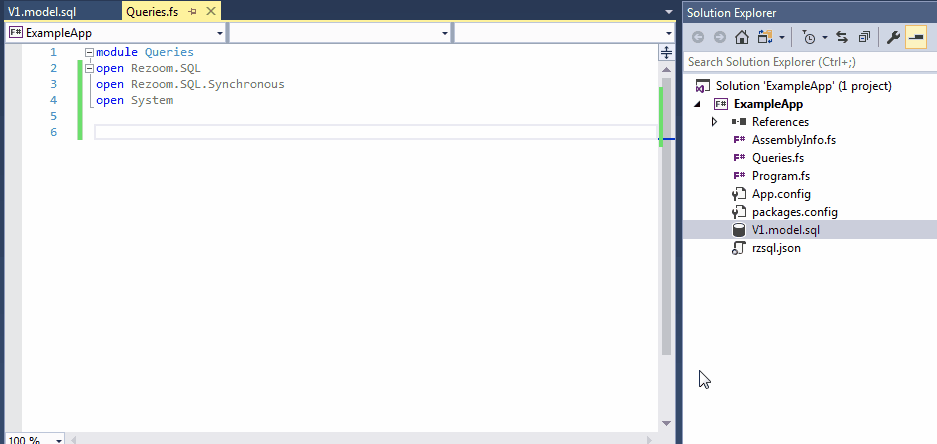The width and height of the screenshot is (937, 444).
Task: Click the JSON file icon for rzsql.json
Action: pyautogui.click(x=739, y=247)
